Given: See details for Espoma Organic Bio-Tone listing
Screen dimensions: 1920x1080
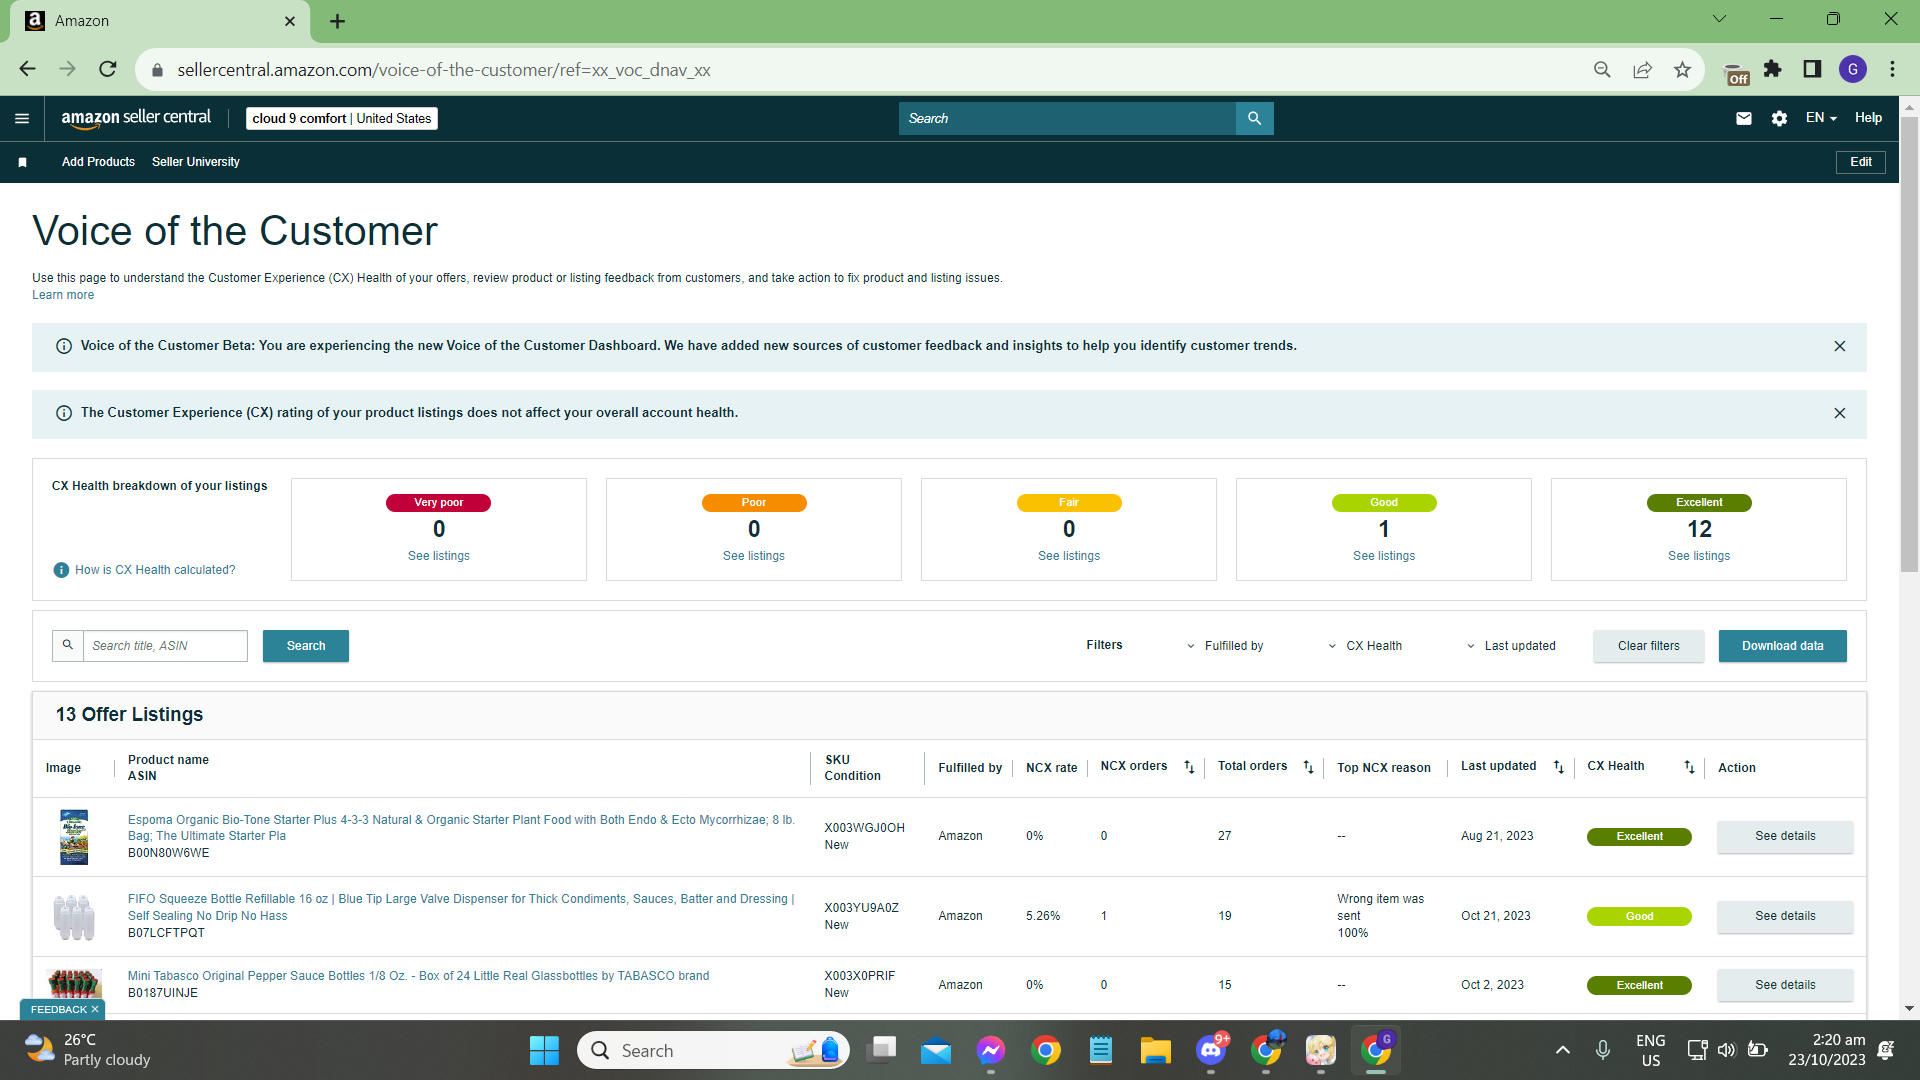Looking at the screenshot, I should (x=1785, y=836).
